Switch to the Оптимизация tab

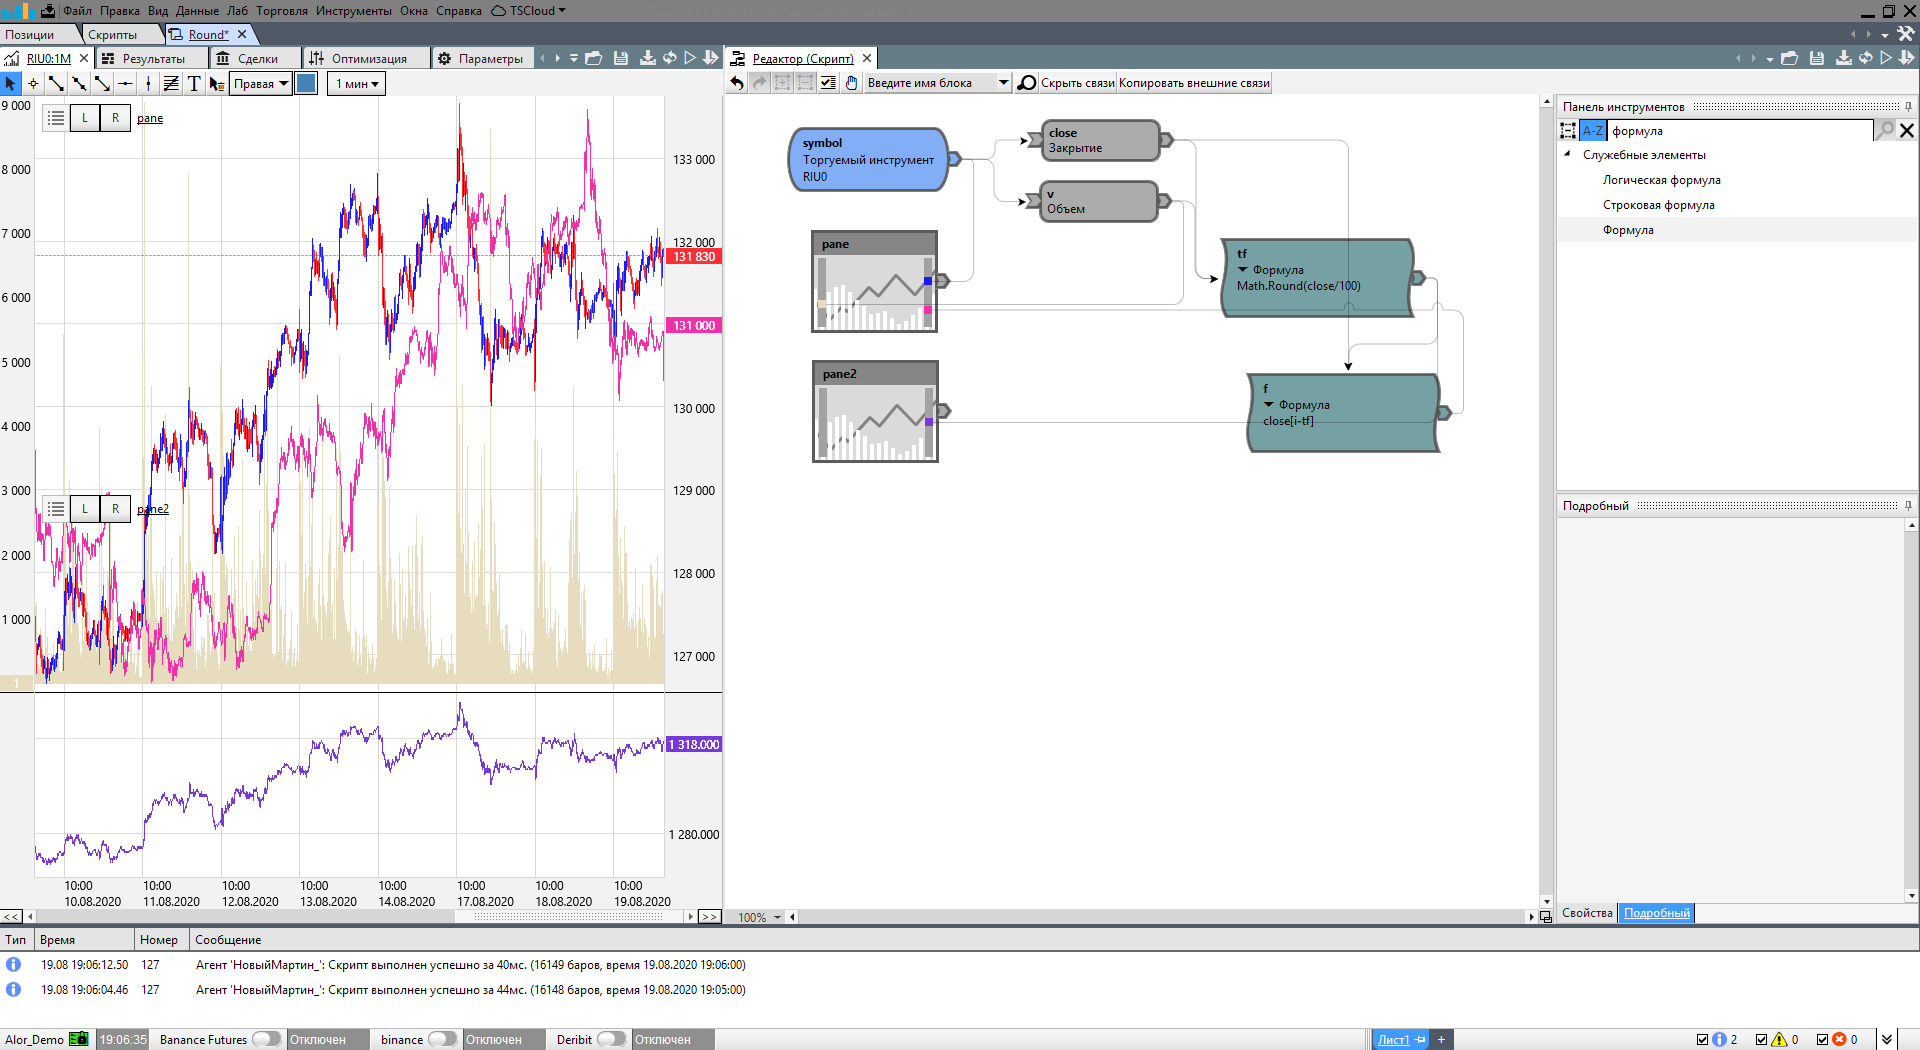(x=368, y=59)
